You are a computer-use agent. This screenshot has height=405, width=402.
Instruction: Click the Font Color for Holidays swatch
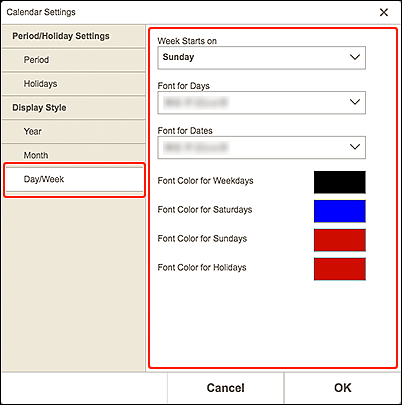340,269
